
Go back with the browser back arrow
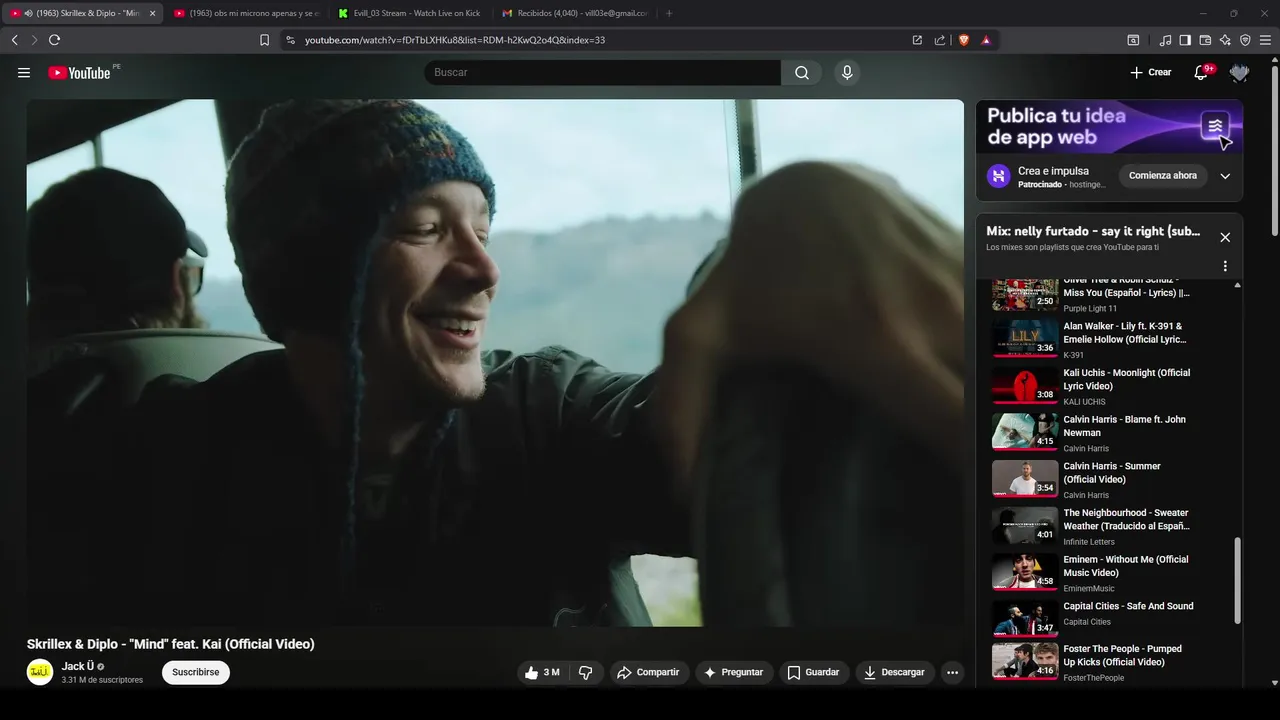click(14, 40)
